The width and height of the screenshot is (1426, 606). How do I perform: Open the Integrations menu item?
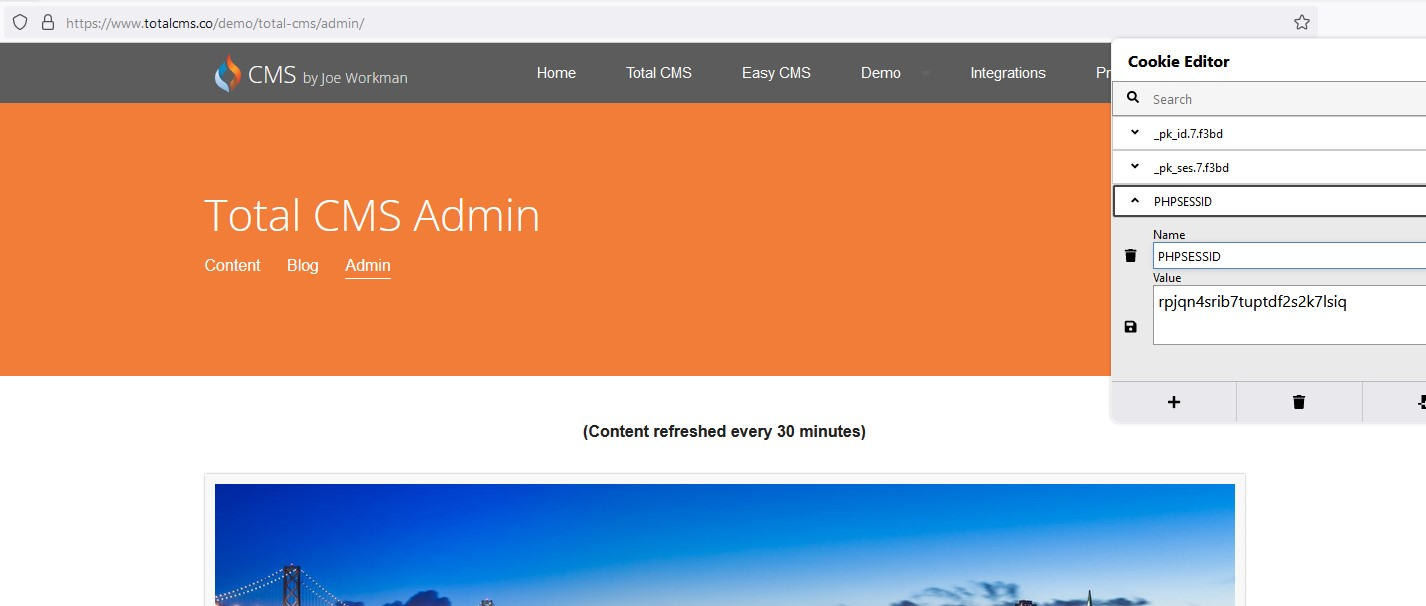[1008, 73]
